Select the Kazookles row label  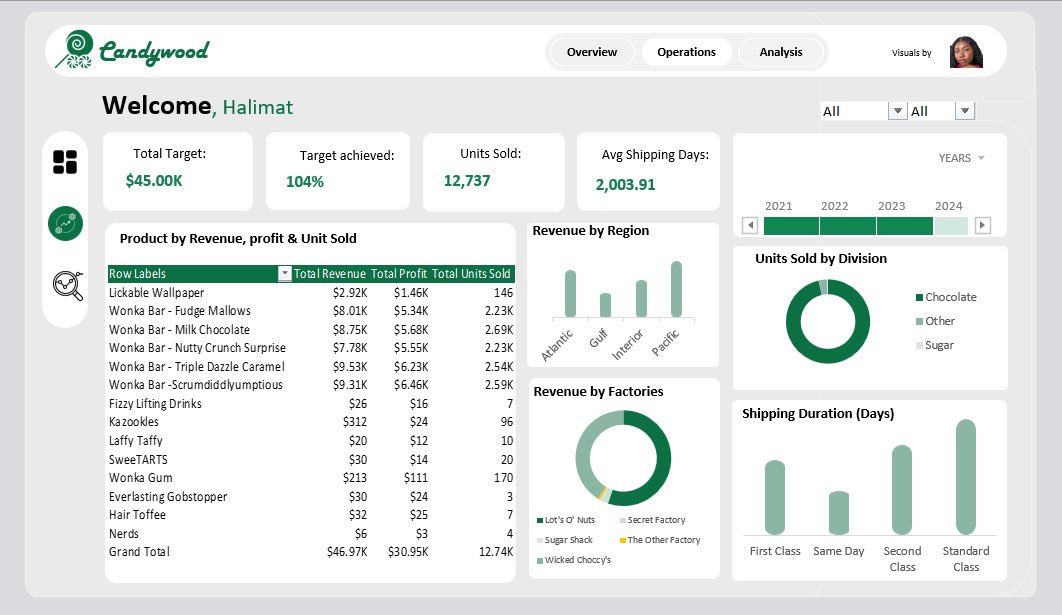133,422
